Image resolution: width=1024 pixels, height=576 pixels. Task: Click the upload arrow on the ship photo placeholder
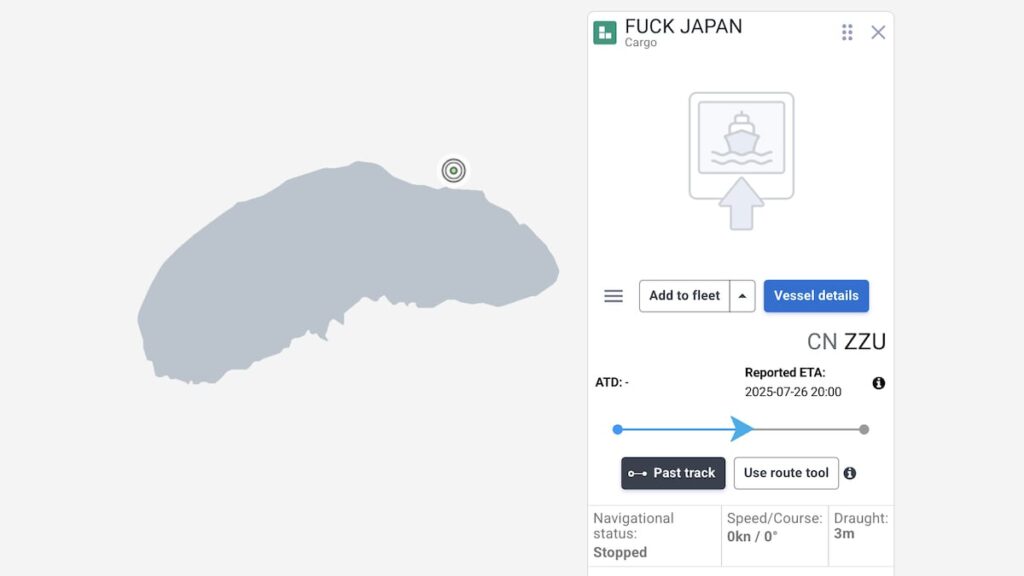coord(741,205)
